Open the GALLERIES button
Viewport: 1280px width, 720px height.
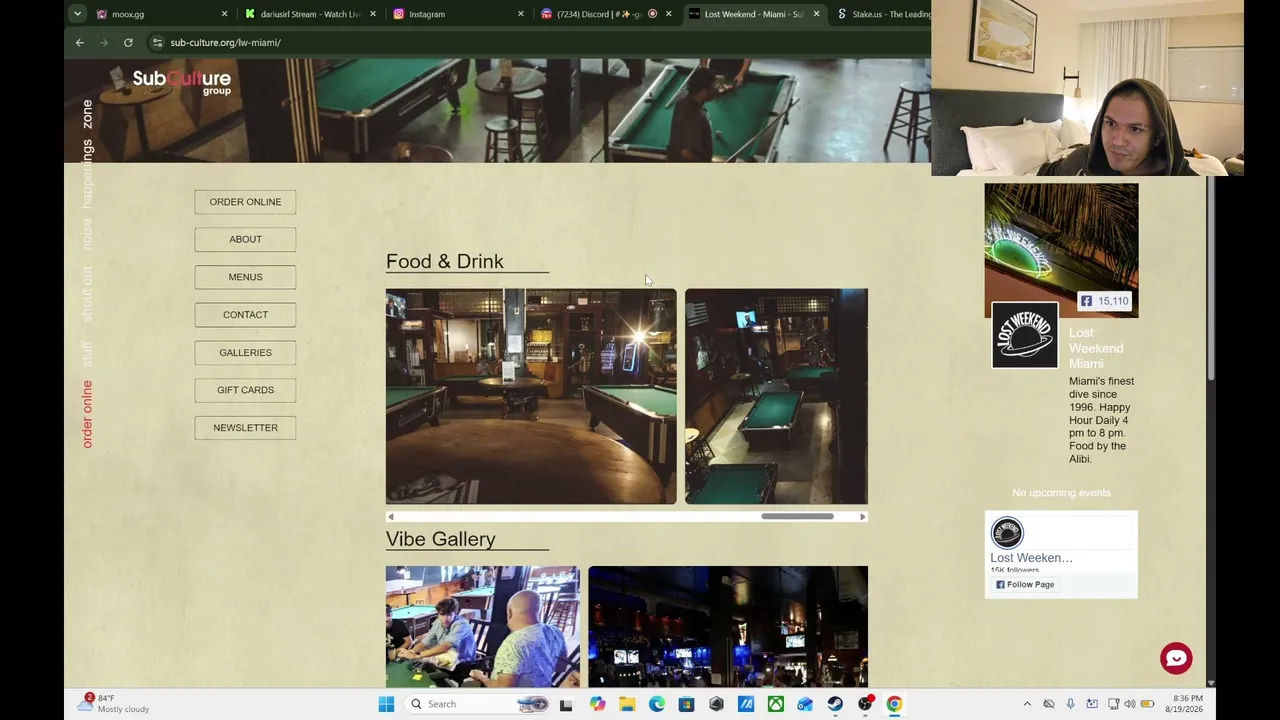pyautogui.click(x=245, y=352)
